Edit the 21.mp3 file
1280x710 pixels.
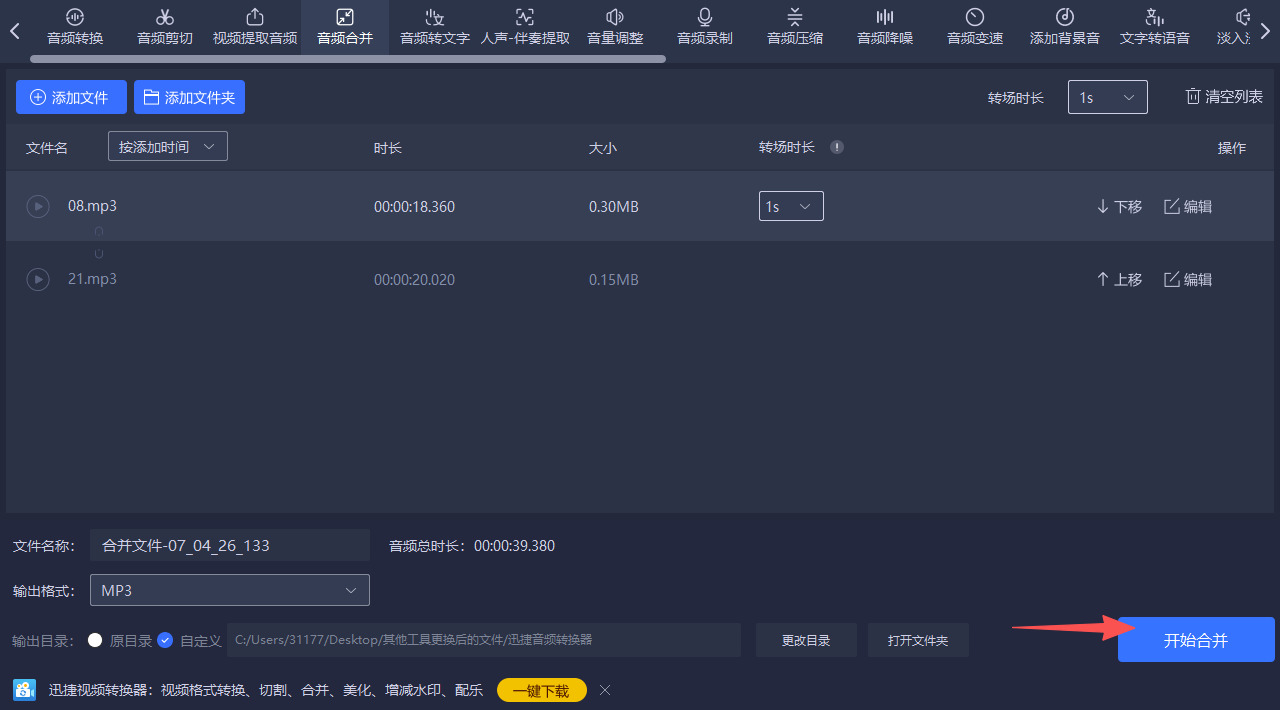coord(1188,280)
